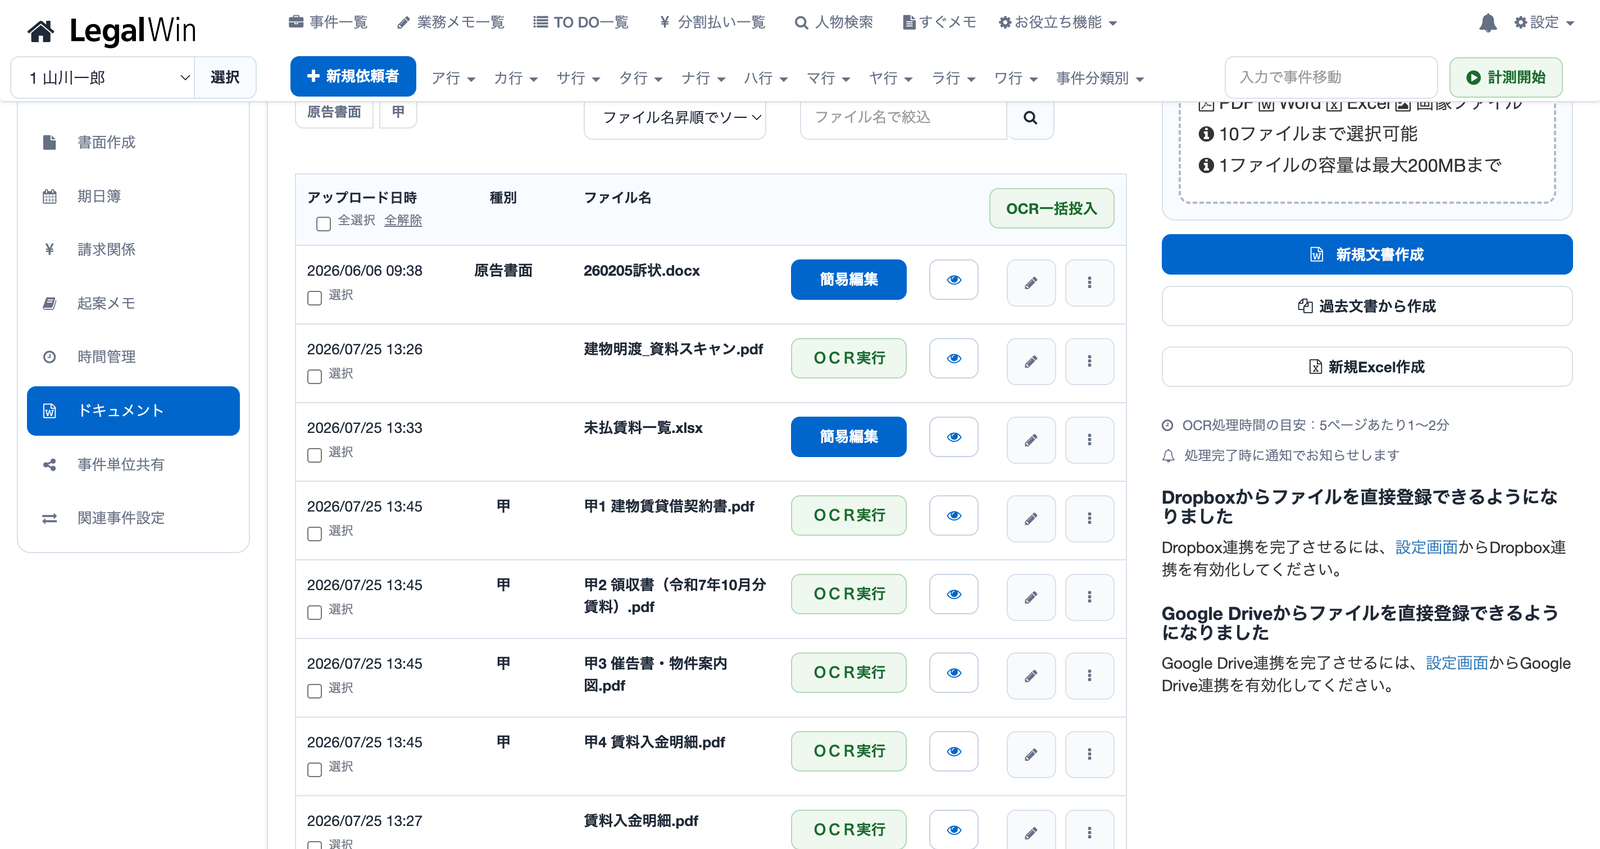Viewport: 1600px width, 849px height.
Task: Preview 甲1 建物賃貸借契約書.pdf with eye icon
Action: [x=954, y=516]
